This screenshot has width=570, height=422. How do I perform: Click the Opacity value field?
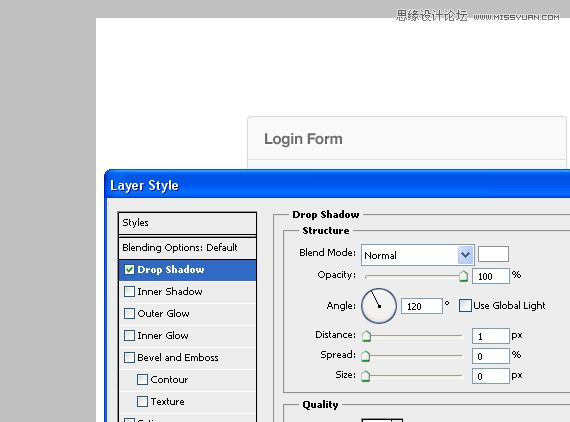click(x=491, y=276)
